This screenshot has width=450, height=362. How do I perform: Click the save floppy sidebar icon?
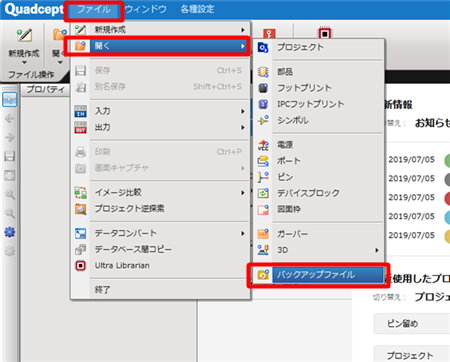pos(9,156)
